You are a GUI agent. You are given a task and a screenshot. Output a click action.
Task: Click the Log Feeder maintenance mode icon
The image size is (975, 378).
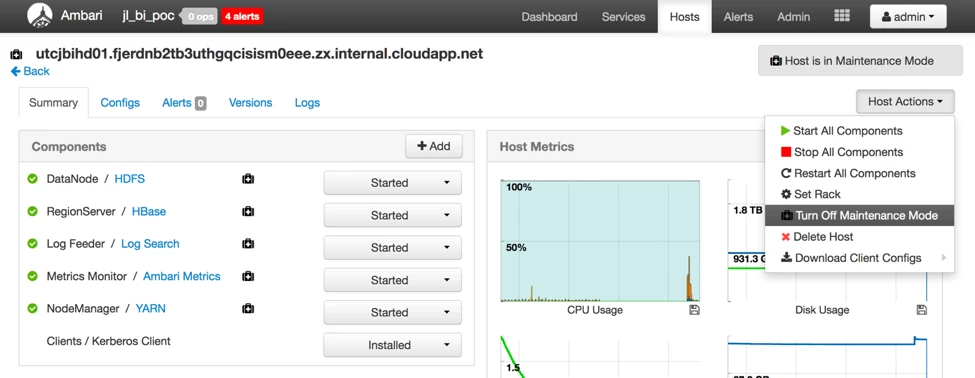pos(247,244)
